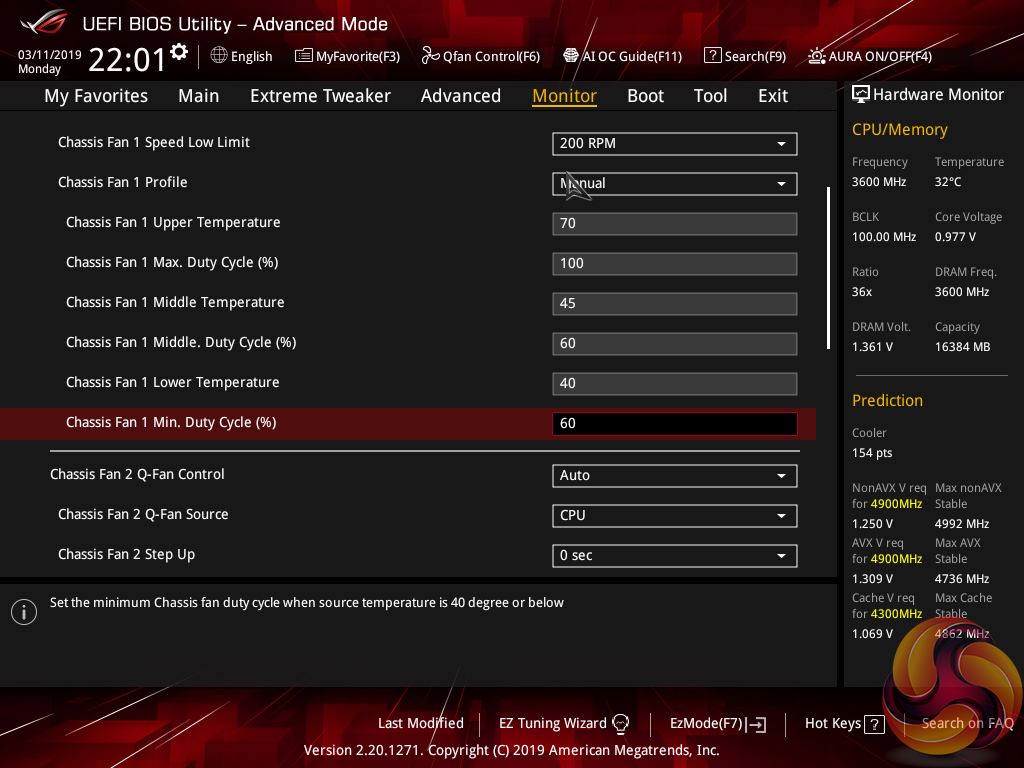The image size is (1024, 768).
Task: Edit Chassis Fan 1 Upper Temperature field
Action: click(x=675, y=223)
